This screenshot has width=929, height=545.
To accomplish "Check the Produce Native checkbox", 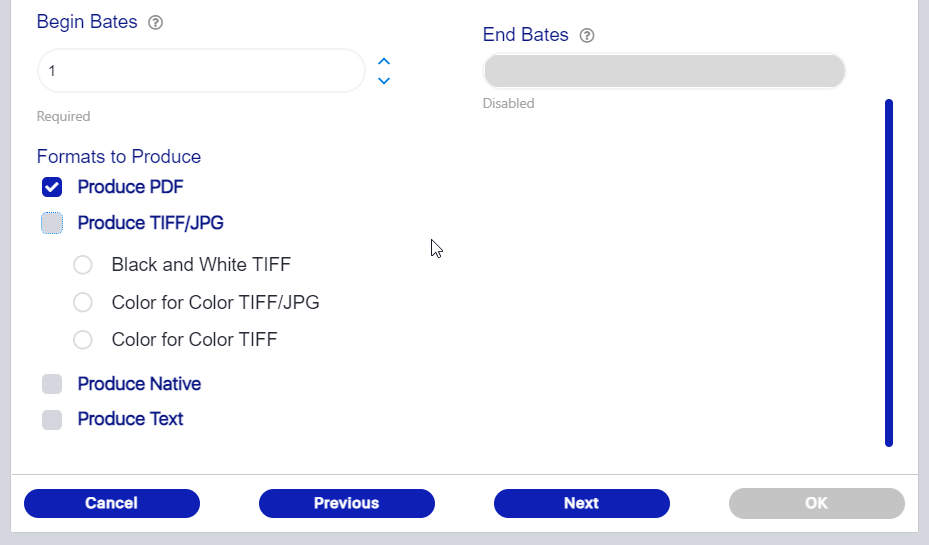I will tap(52, 384).
